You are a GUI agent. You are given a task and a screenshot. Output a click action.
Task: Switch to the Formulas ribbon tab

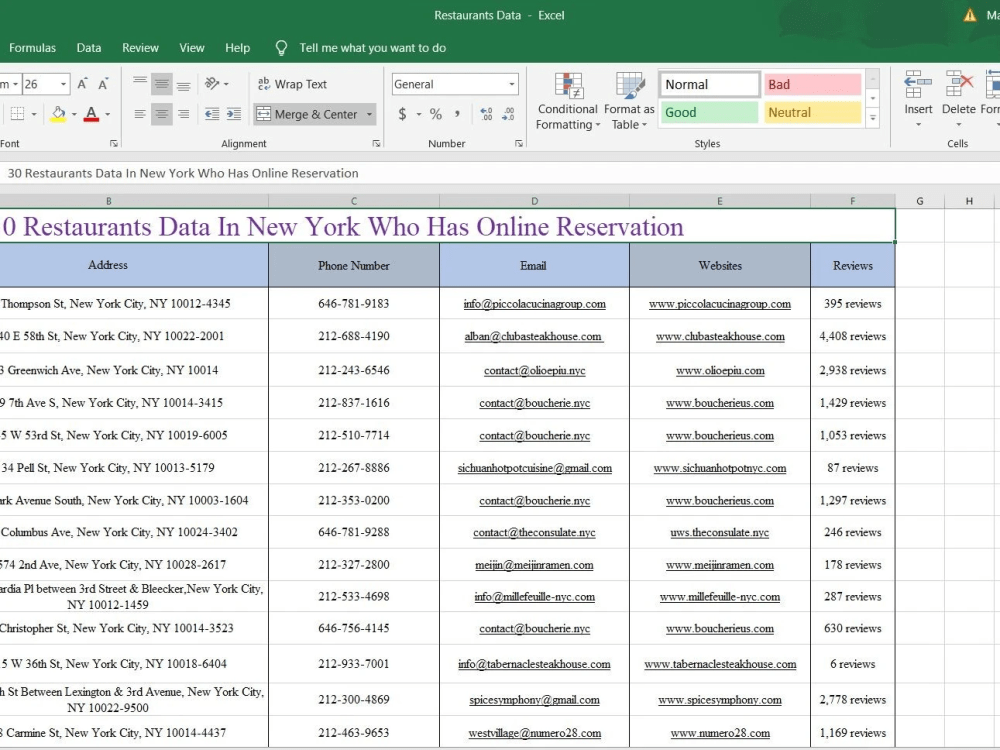(x=33, y=47)
